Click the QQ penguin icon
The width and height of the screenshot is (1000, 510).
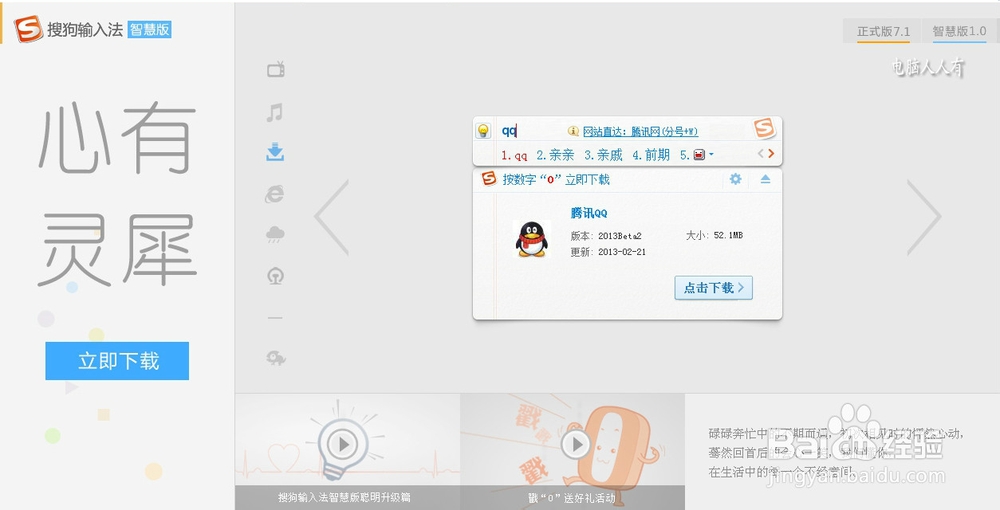coord(531,239)
